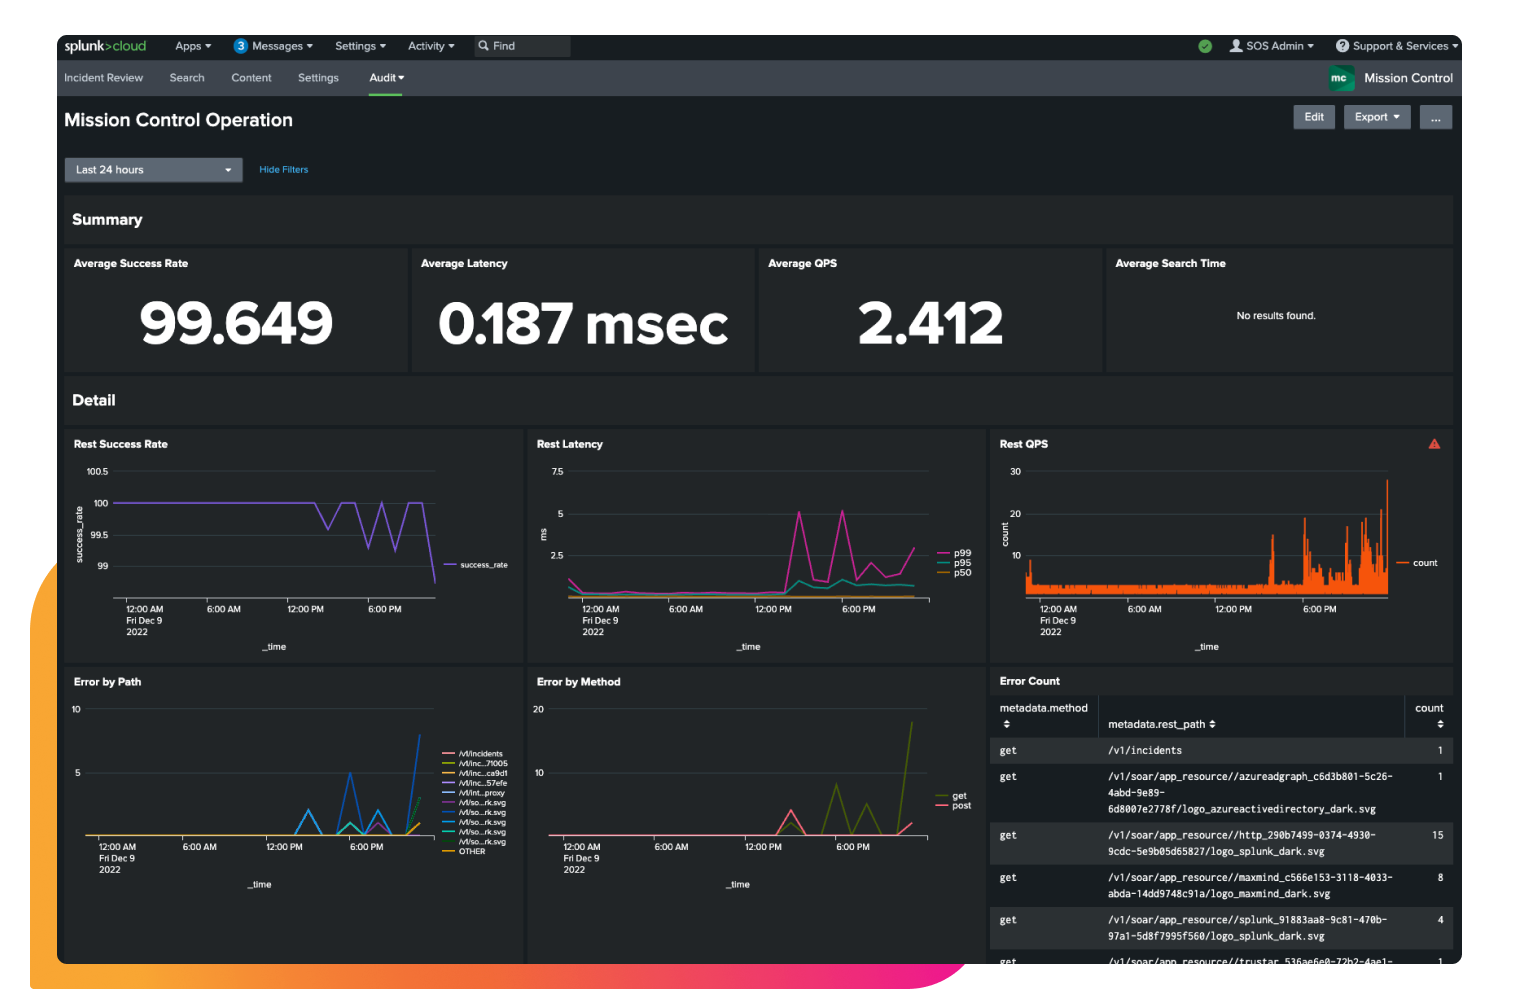Sort by metadata.method column arrows
This screenshot has height=1000, width=1520.
[1006, 724]
